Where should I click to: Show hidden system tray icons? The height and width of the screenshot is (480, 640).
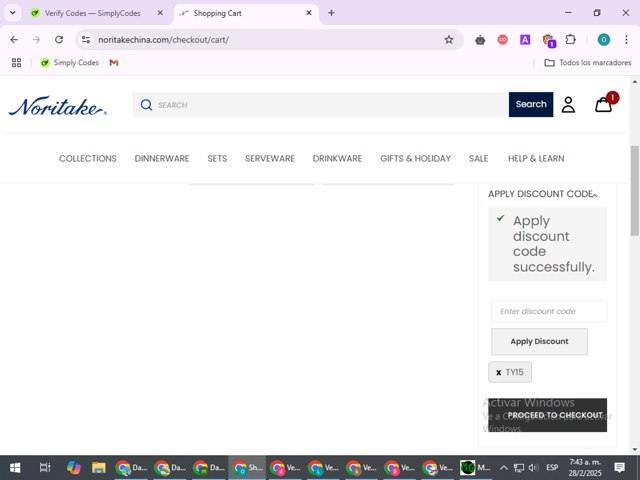pos(504,468)
